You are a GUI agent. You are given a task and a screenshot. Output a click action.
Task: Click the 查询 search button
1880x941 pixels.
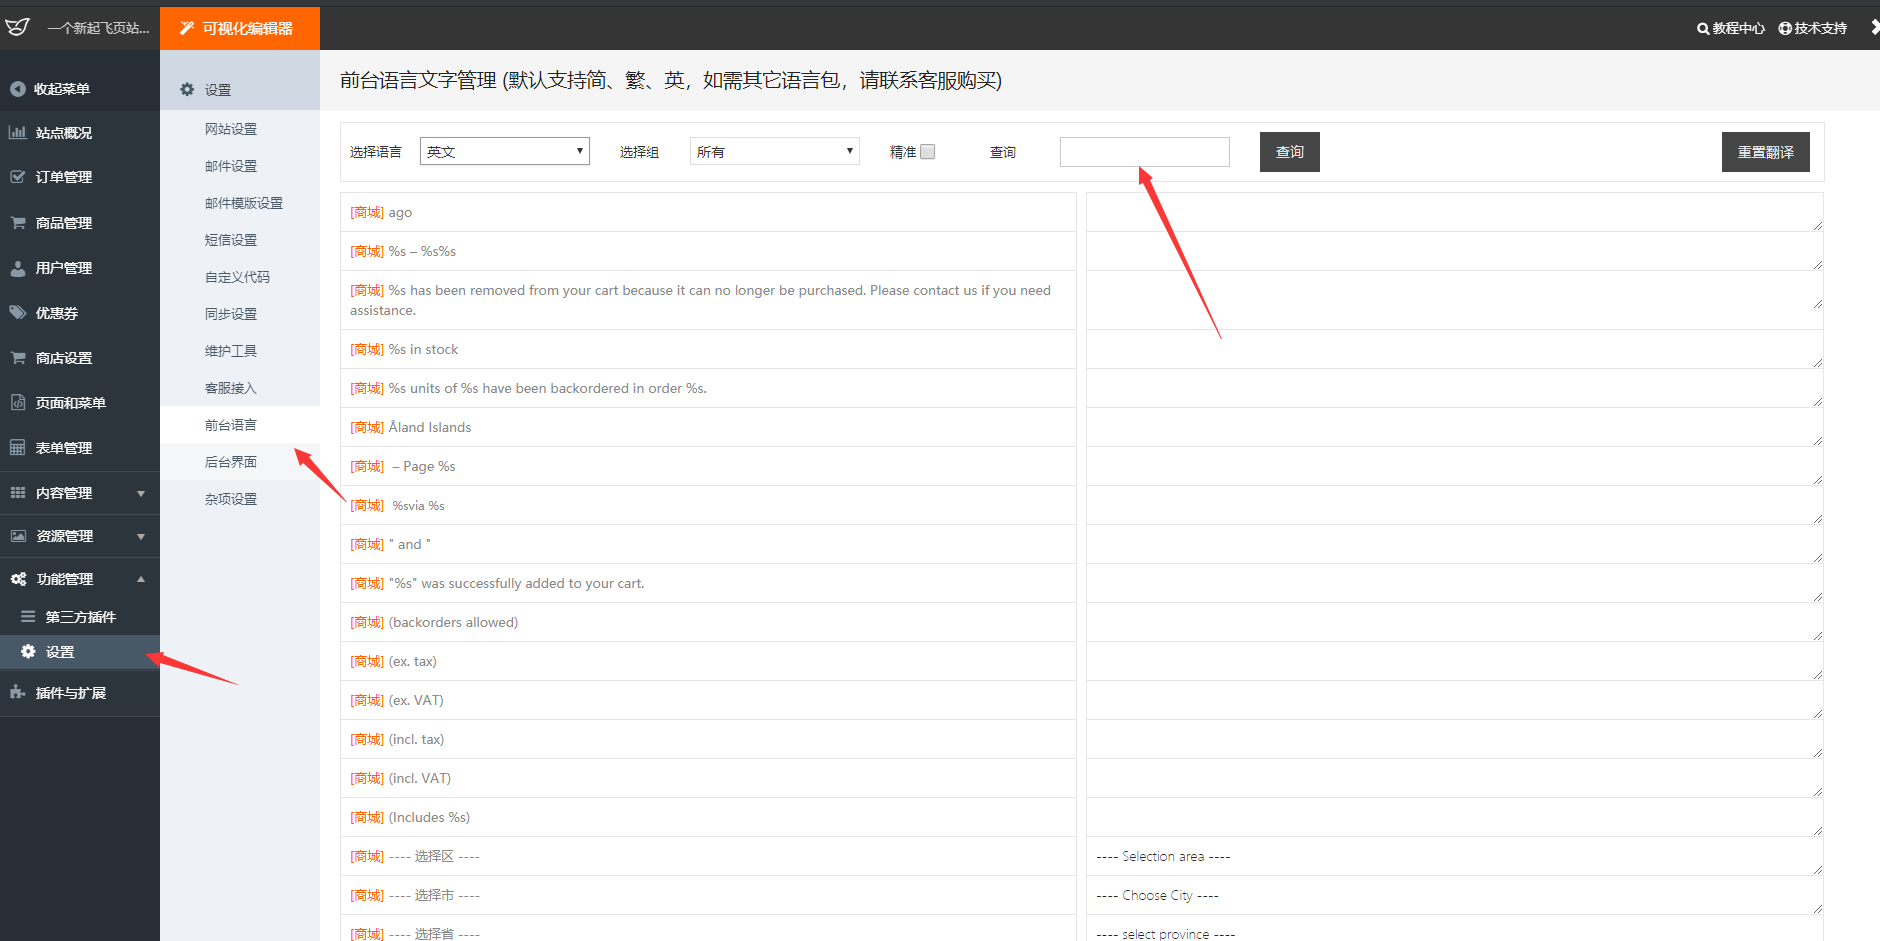click(1290, 152)
